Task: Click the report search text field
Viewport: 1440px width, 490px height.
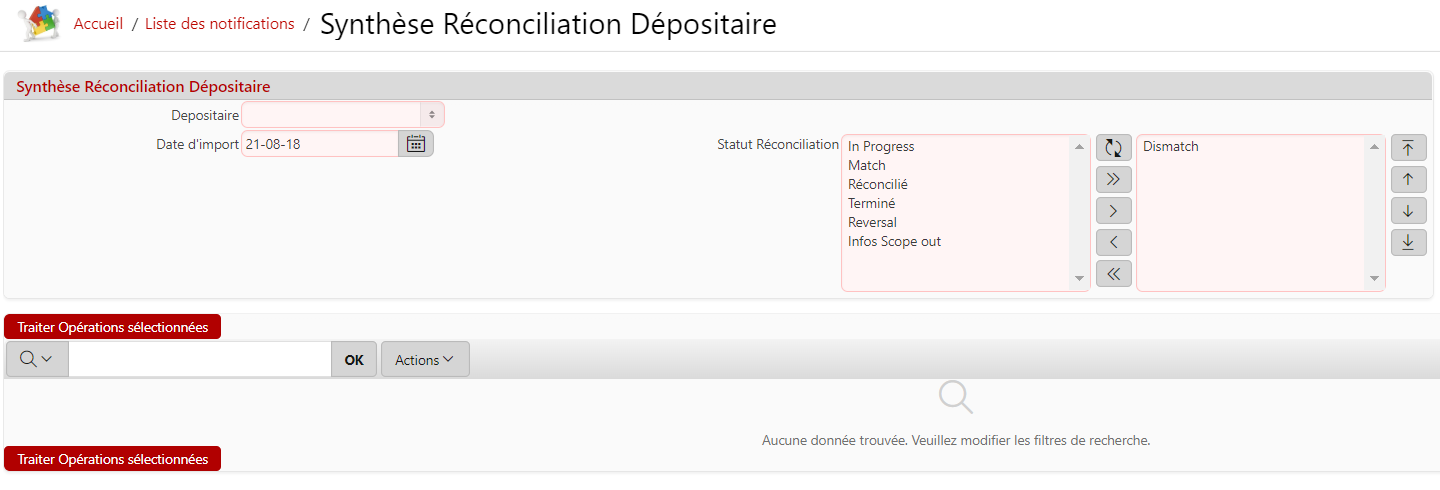Action: [x=200, y=360]
